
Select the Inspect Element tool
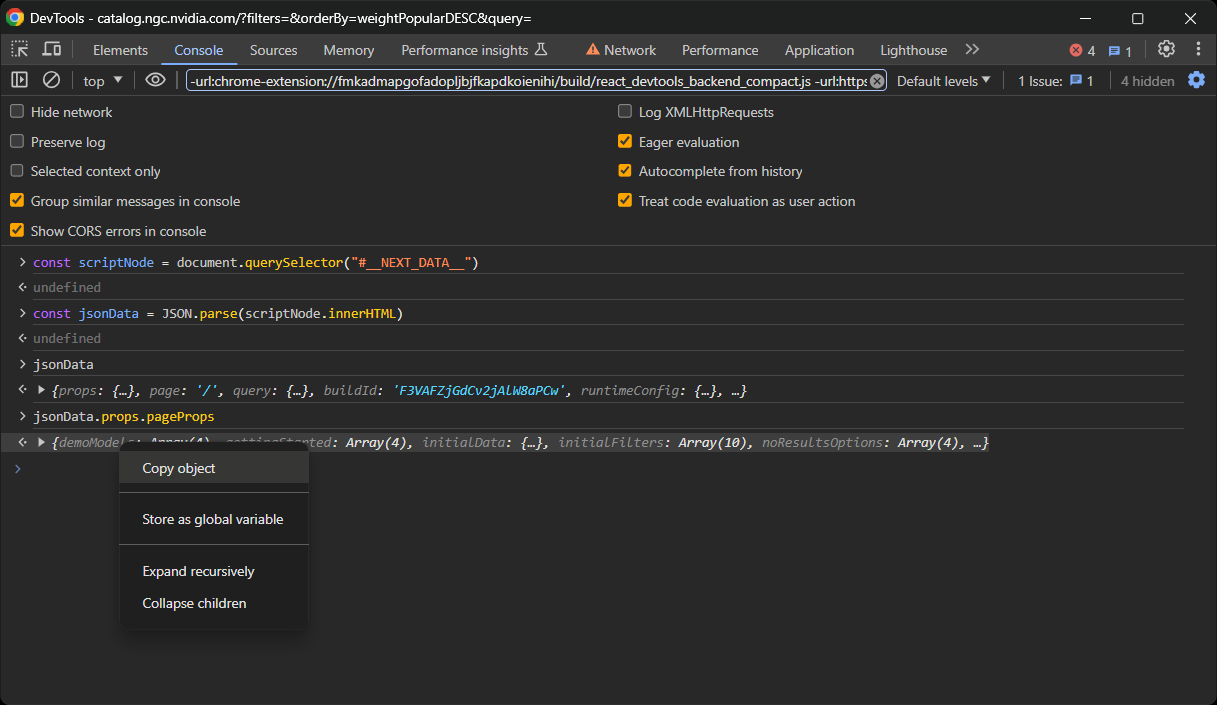(x=18, y=48)
